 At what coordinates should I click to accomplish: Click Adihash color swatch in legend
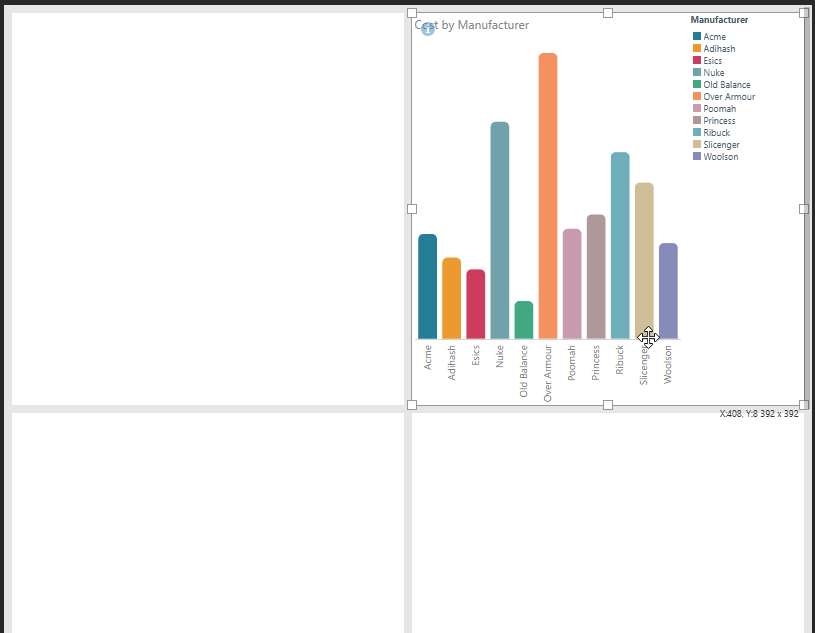point(696,48)
